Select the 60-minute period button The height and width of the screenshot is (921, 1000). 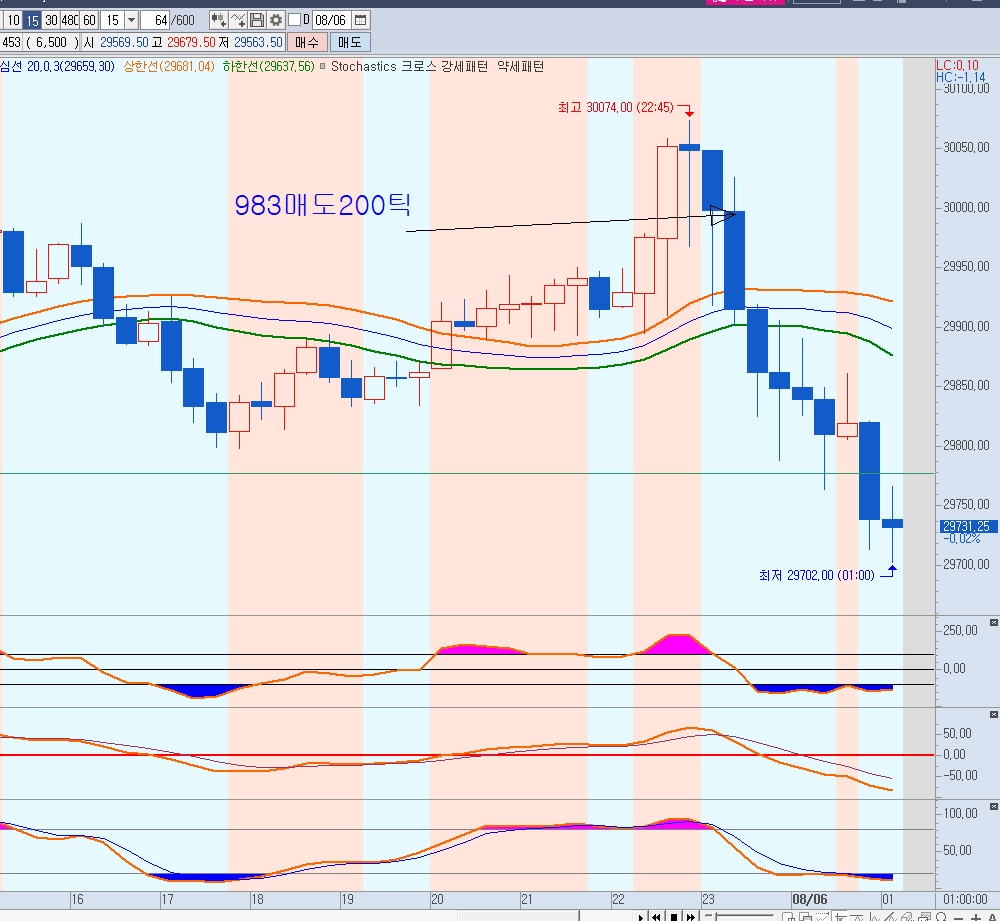[89, 20]
